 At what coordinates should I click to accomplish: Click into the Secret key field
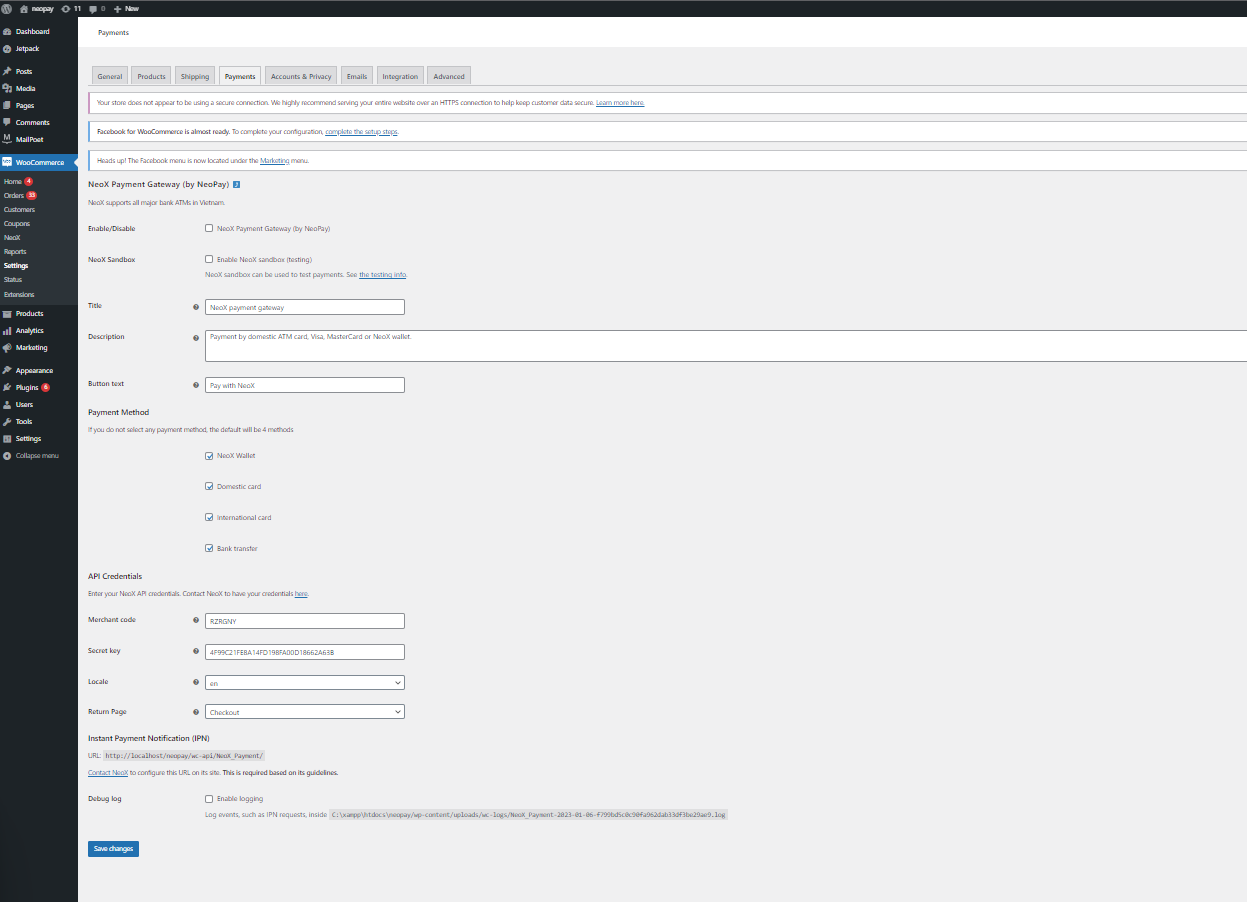tap(305, 652)
